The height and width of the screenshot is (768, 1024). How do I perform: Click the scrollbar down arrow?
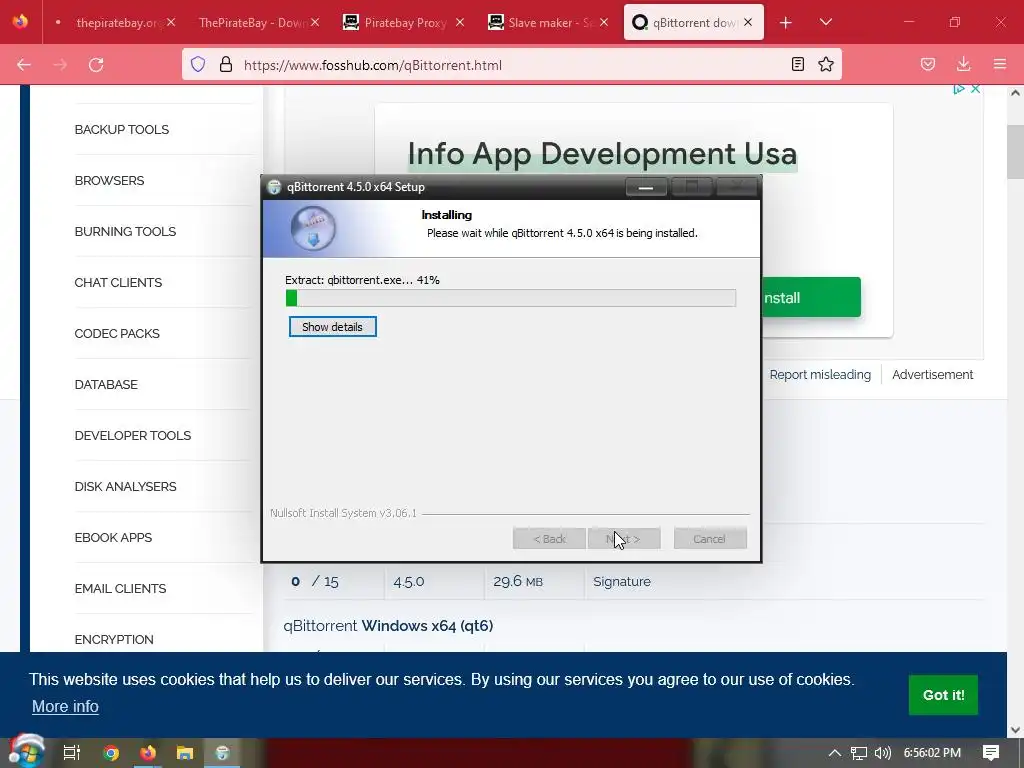1015,730
